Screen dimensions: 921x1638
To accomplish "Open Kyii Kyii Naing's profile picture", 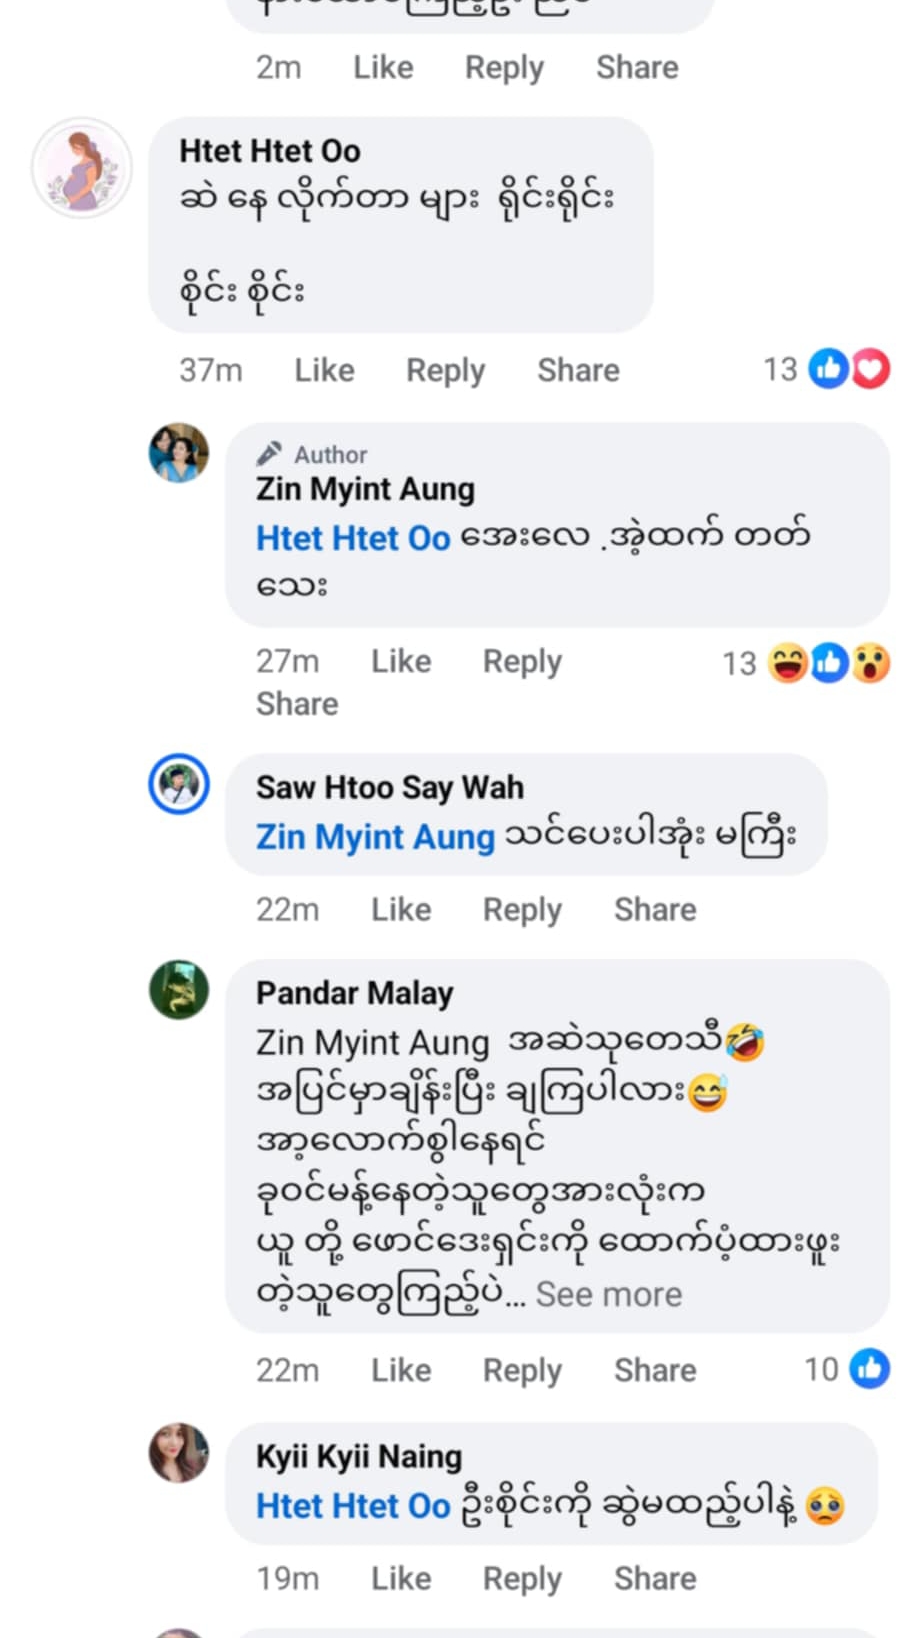I will 179,1453.
